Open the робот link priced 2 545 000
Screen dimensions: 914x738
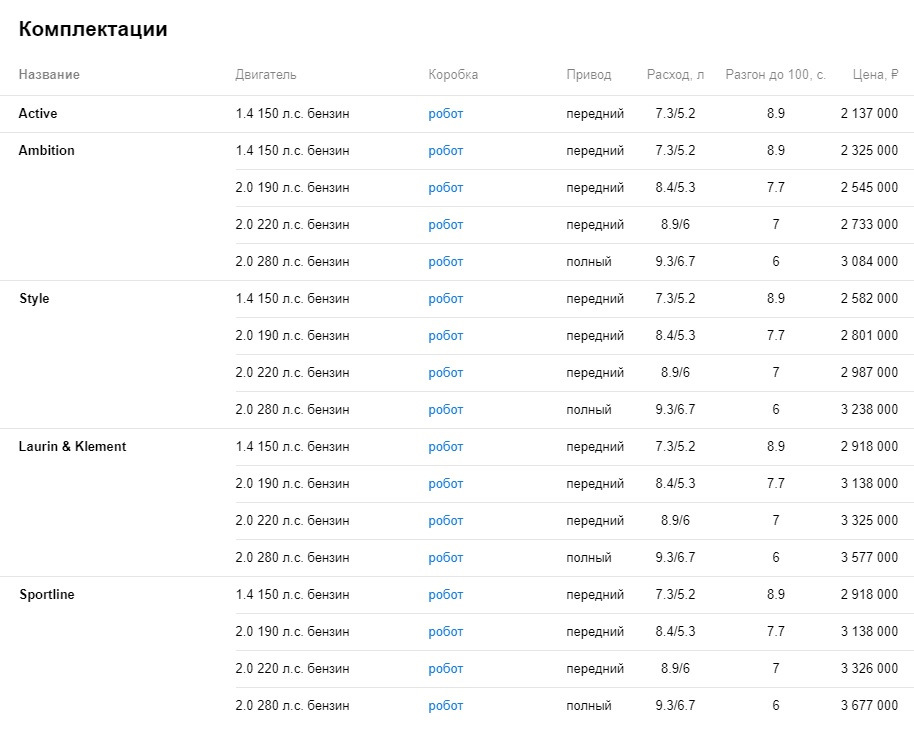pyautogui.click(x=445, y=188)
